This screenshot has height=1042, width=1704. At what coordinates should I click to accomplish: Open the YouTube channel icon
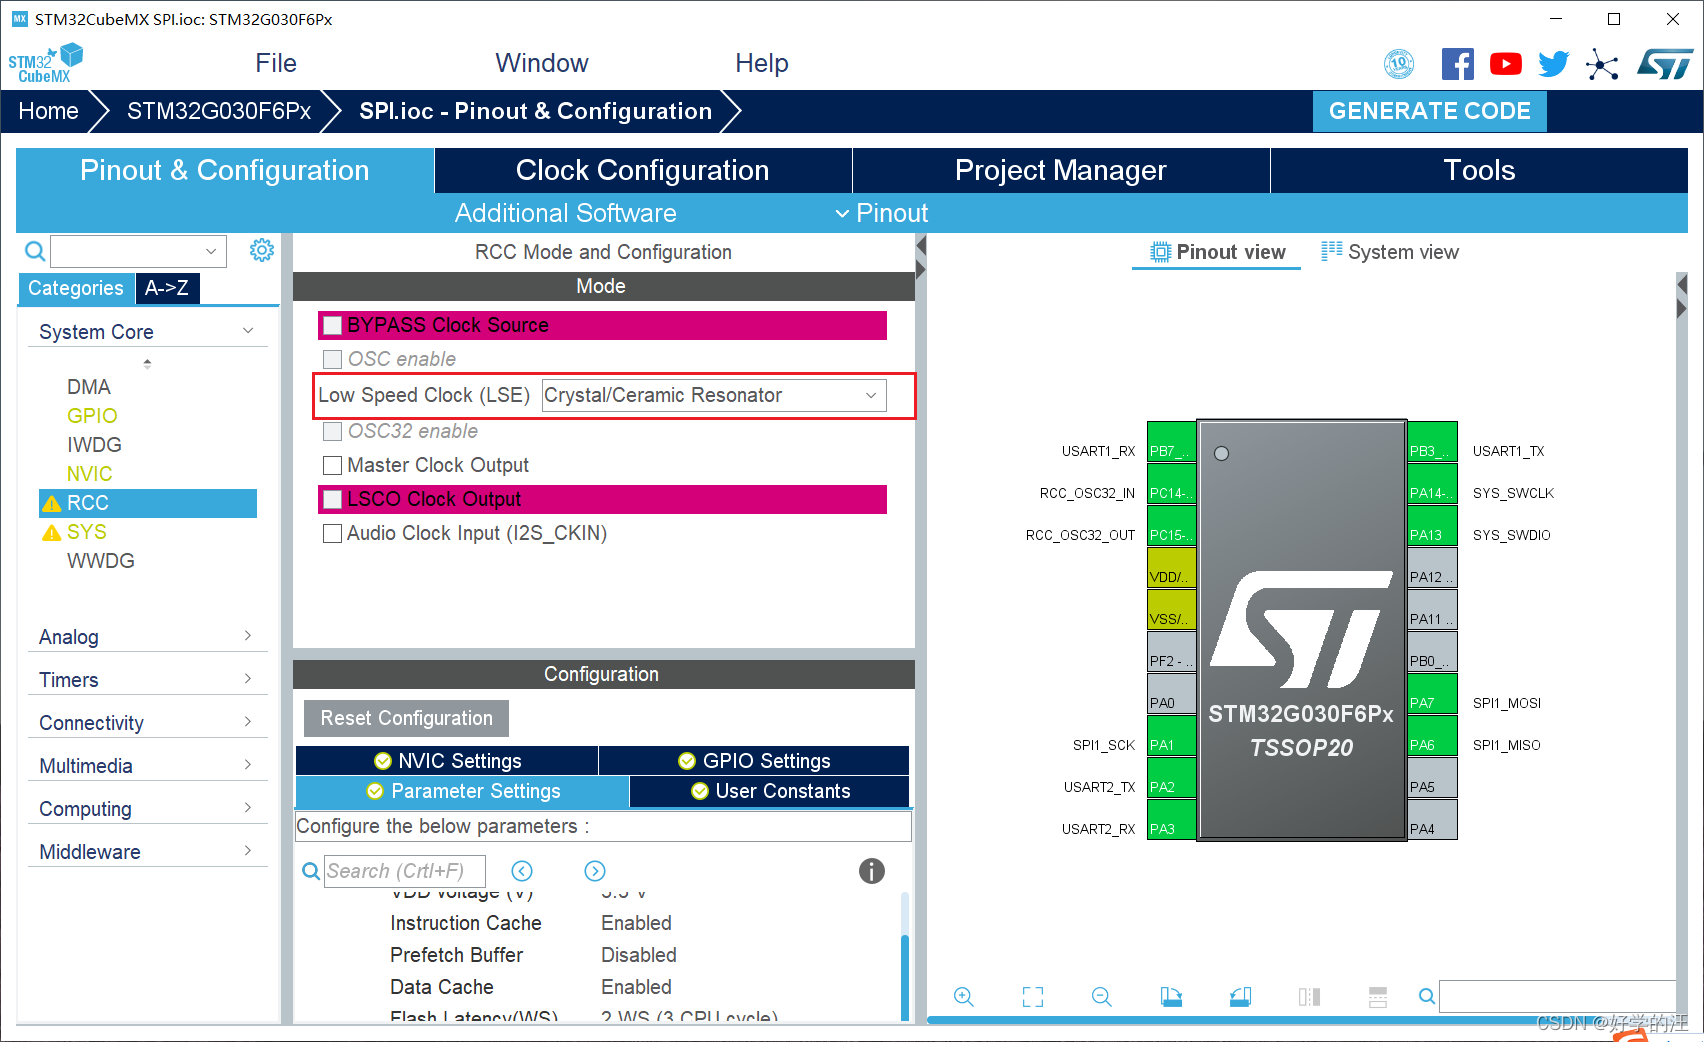pyautogui.click(x=1505, y=62)
